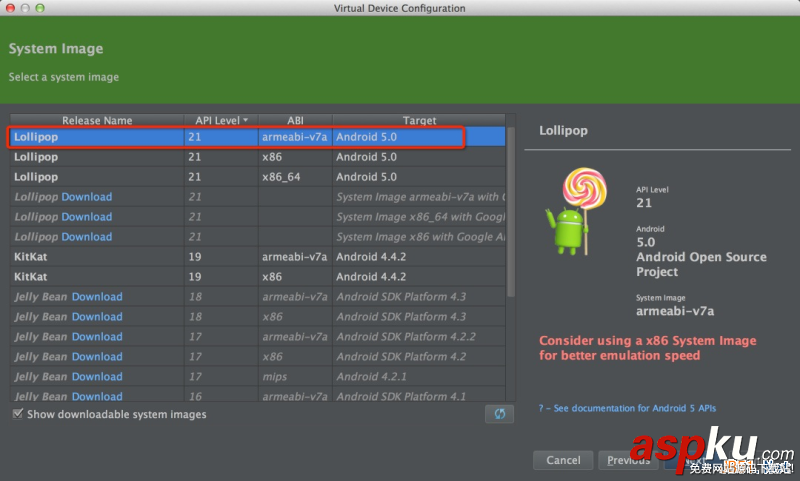The width and height of the screenshot is (800, 481).
Task: Download Jelly Bean API 17 x86 image
Action: pos(97,357)
